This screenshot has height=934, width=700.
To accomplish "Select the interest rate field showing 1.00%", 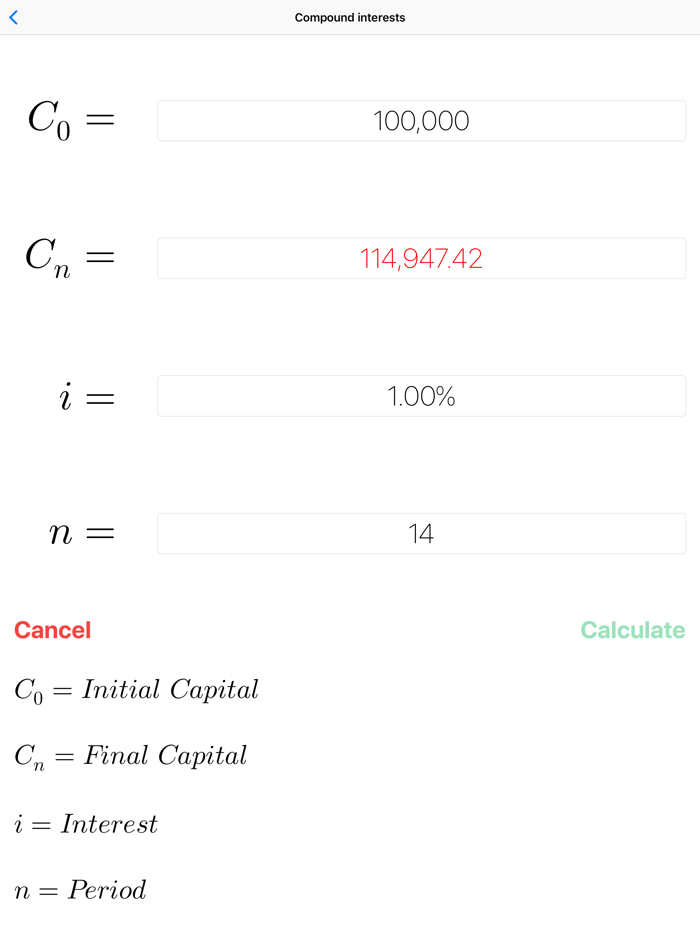I will (x=421, y=396).
